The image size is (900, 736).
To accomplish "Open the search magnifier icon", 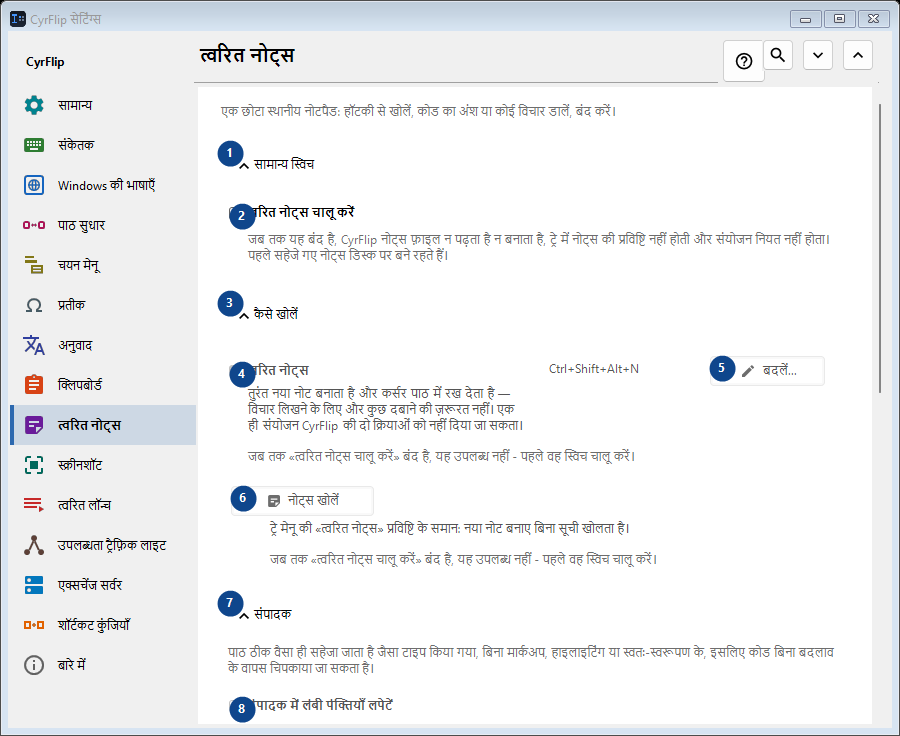I will (778, 55).
